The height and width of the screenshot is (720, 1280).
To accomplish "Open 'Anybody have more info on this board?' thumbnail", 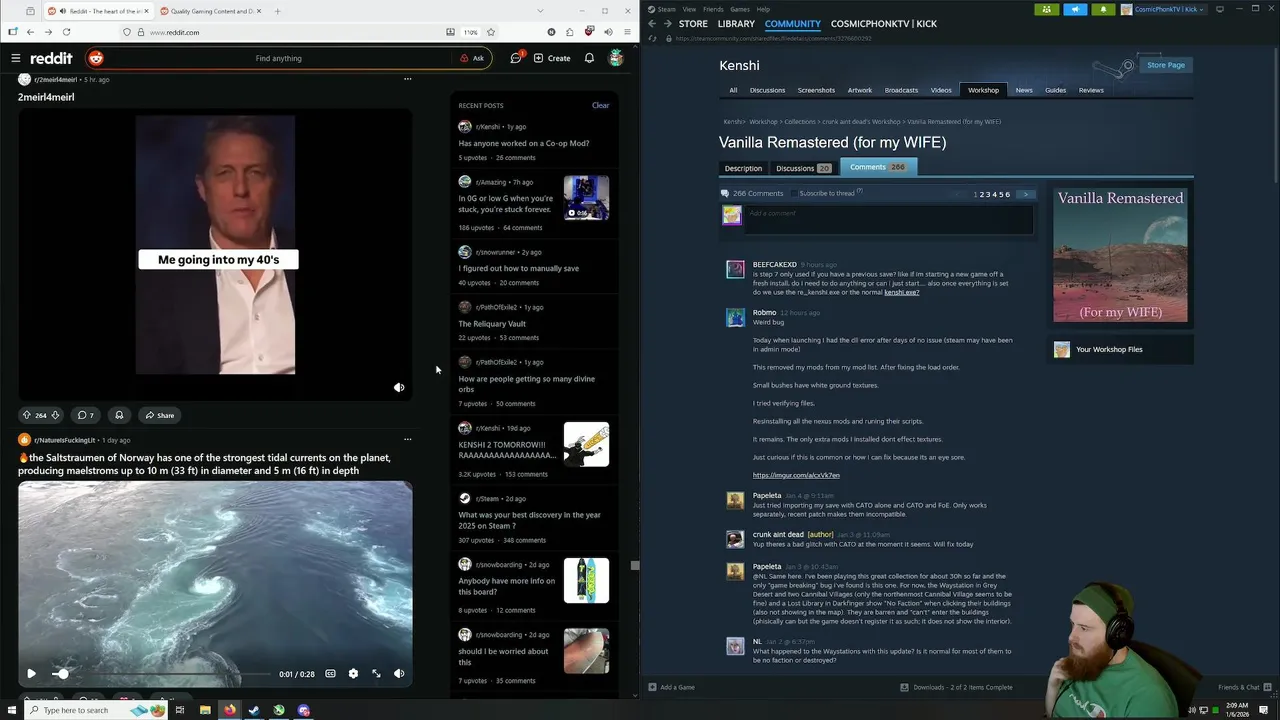I will (x=586, y=581).
